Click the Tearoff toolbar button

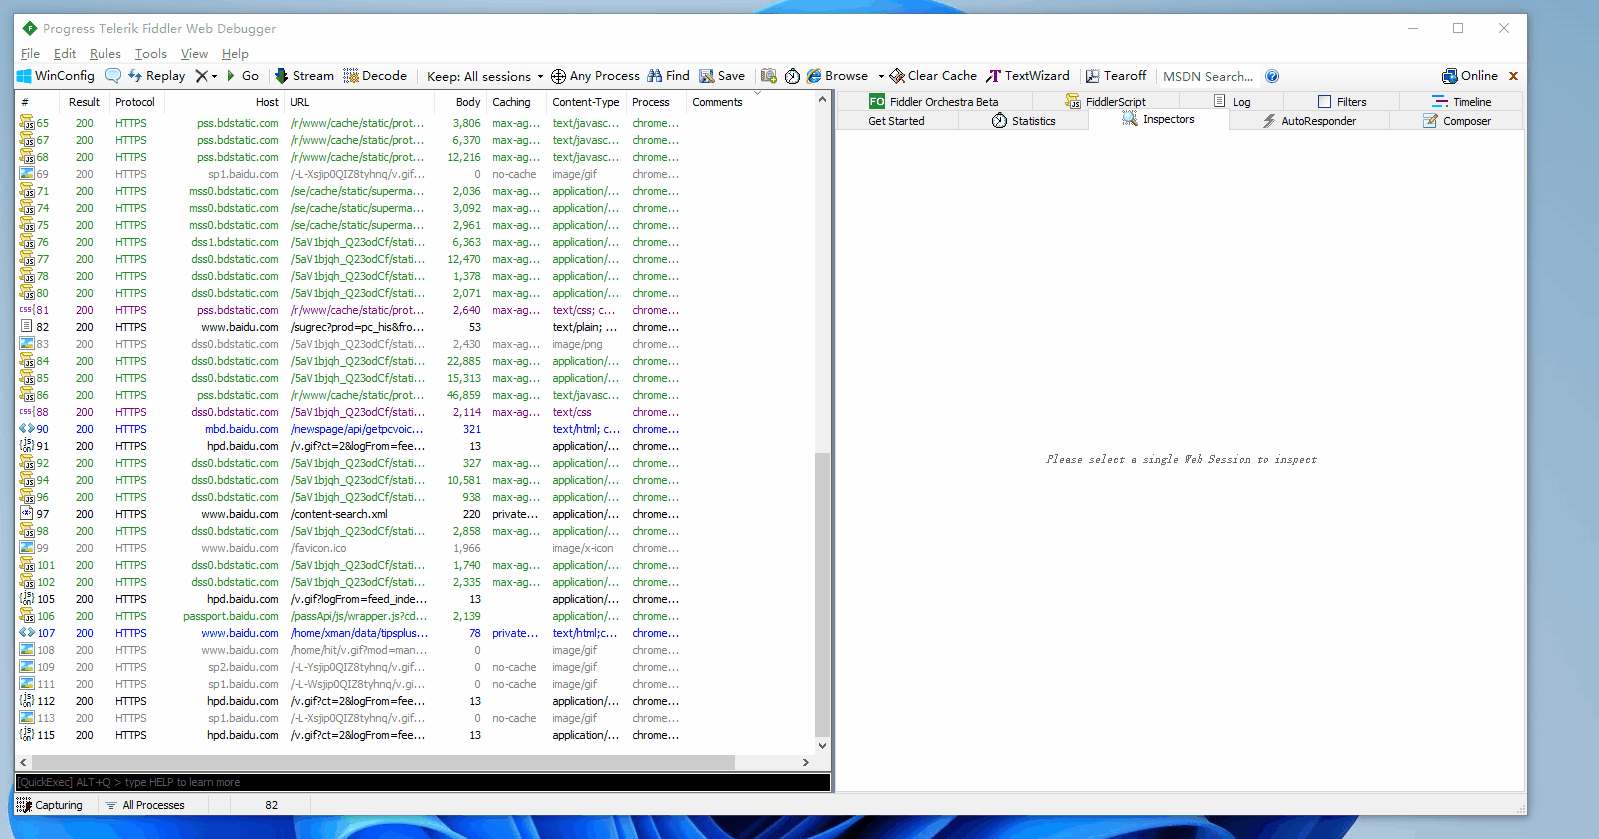point(1116,76)
